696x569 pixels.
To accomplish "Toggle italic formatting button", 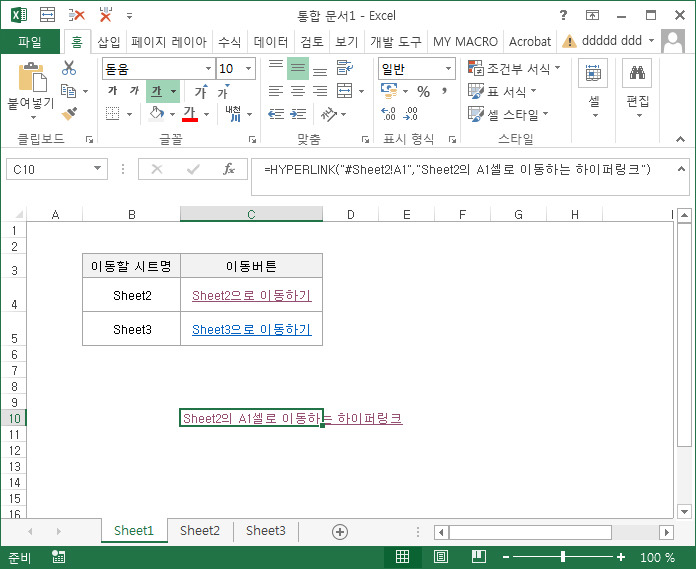I will (x=134, y=91).
